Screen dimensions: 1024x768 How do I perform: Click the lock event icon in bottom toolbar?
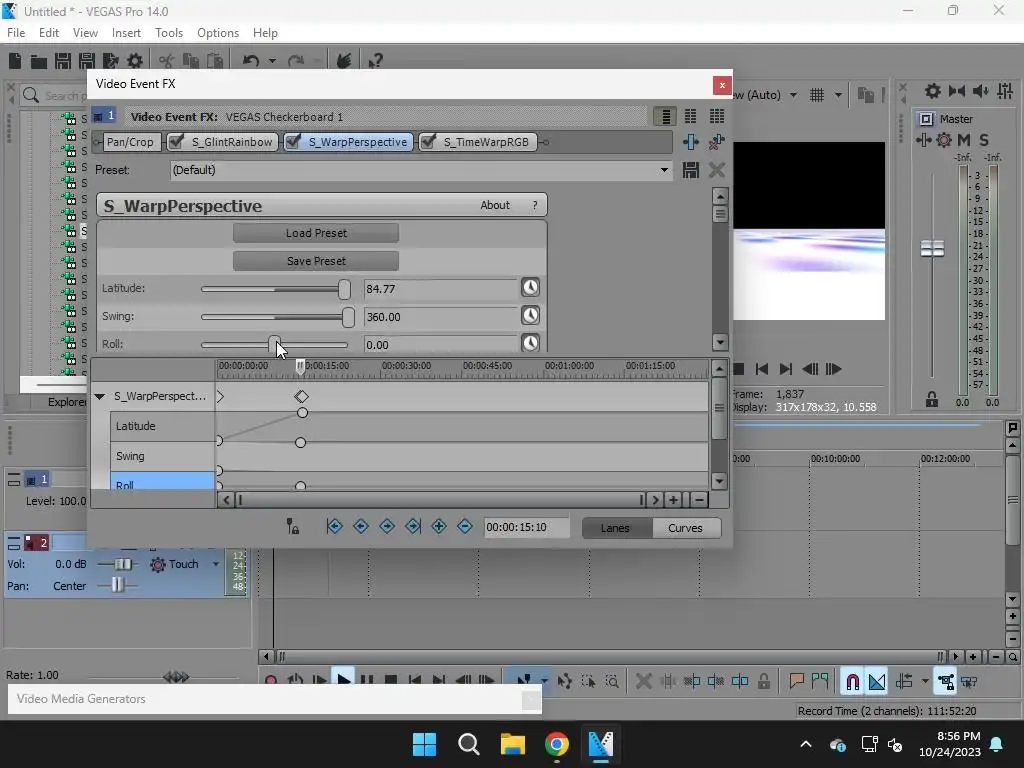pos(763,682)
